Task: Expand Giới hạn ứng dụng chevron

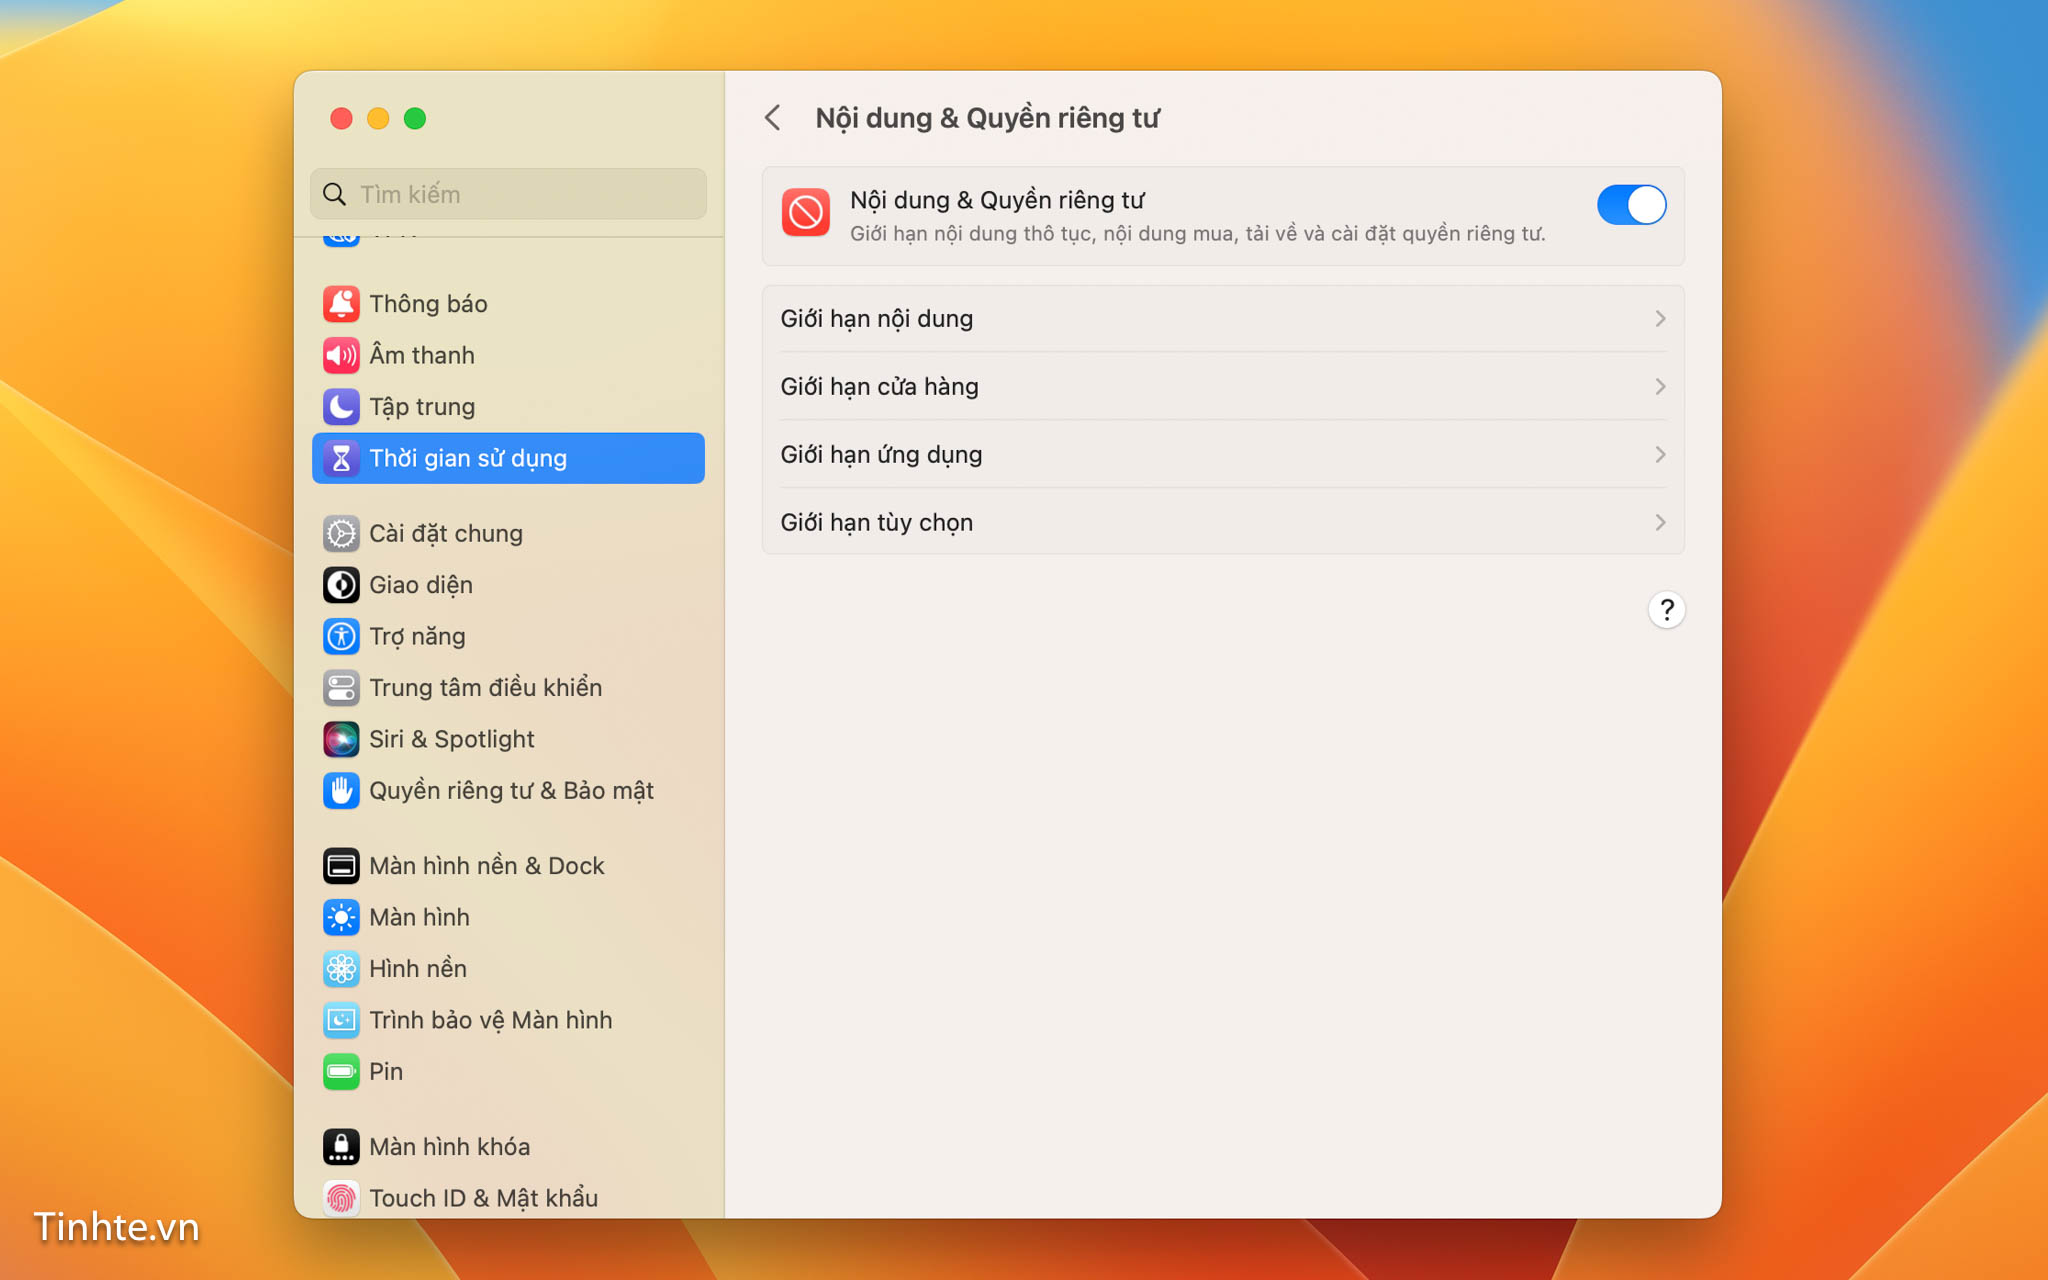Action: (1660, 453)
